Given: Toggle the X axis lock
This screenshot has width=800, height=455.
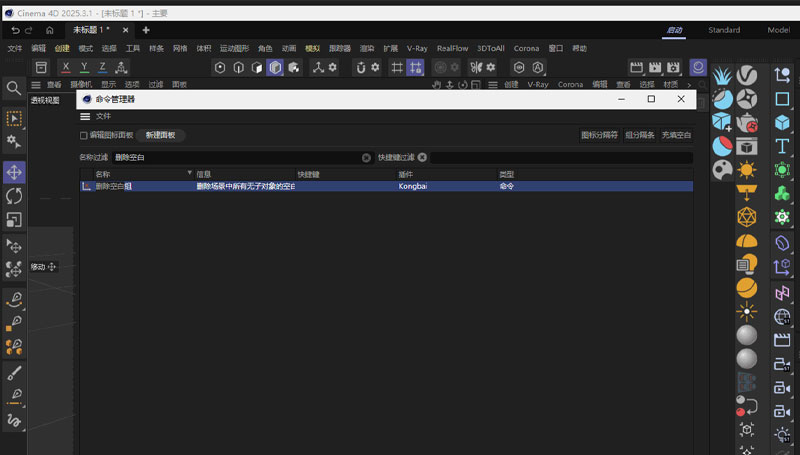Looking at the screenshot, I should tap(66, 67).
